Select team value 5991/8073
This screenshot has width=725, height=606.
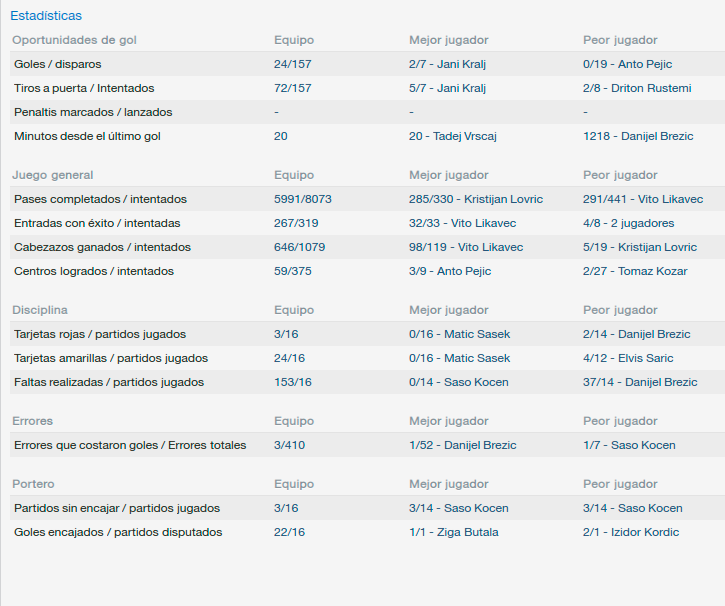tap(302, 199)
